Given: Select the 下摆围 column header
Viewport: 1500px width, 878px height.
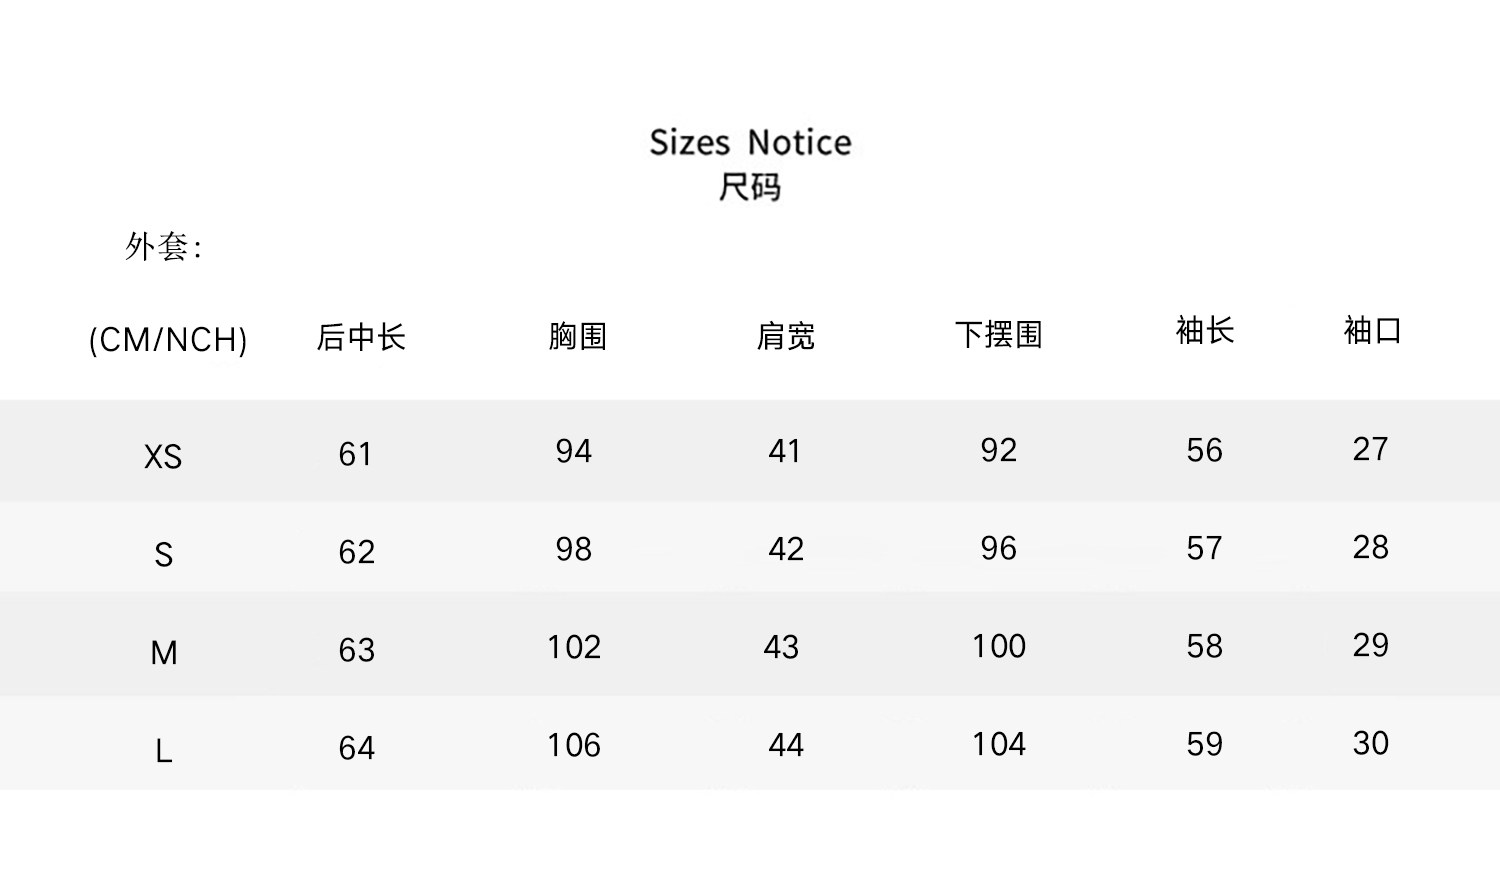Looking at the screenshot, I should [x=999, y=334].
